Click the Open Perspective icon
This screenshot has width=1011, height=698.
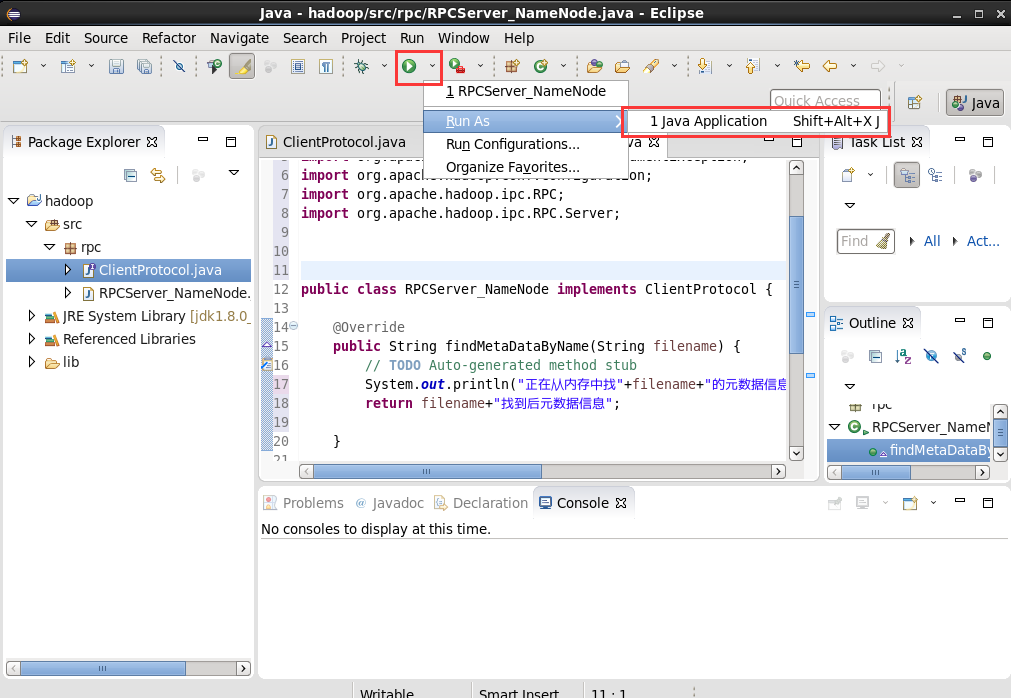tap(914, 102)
